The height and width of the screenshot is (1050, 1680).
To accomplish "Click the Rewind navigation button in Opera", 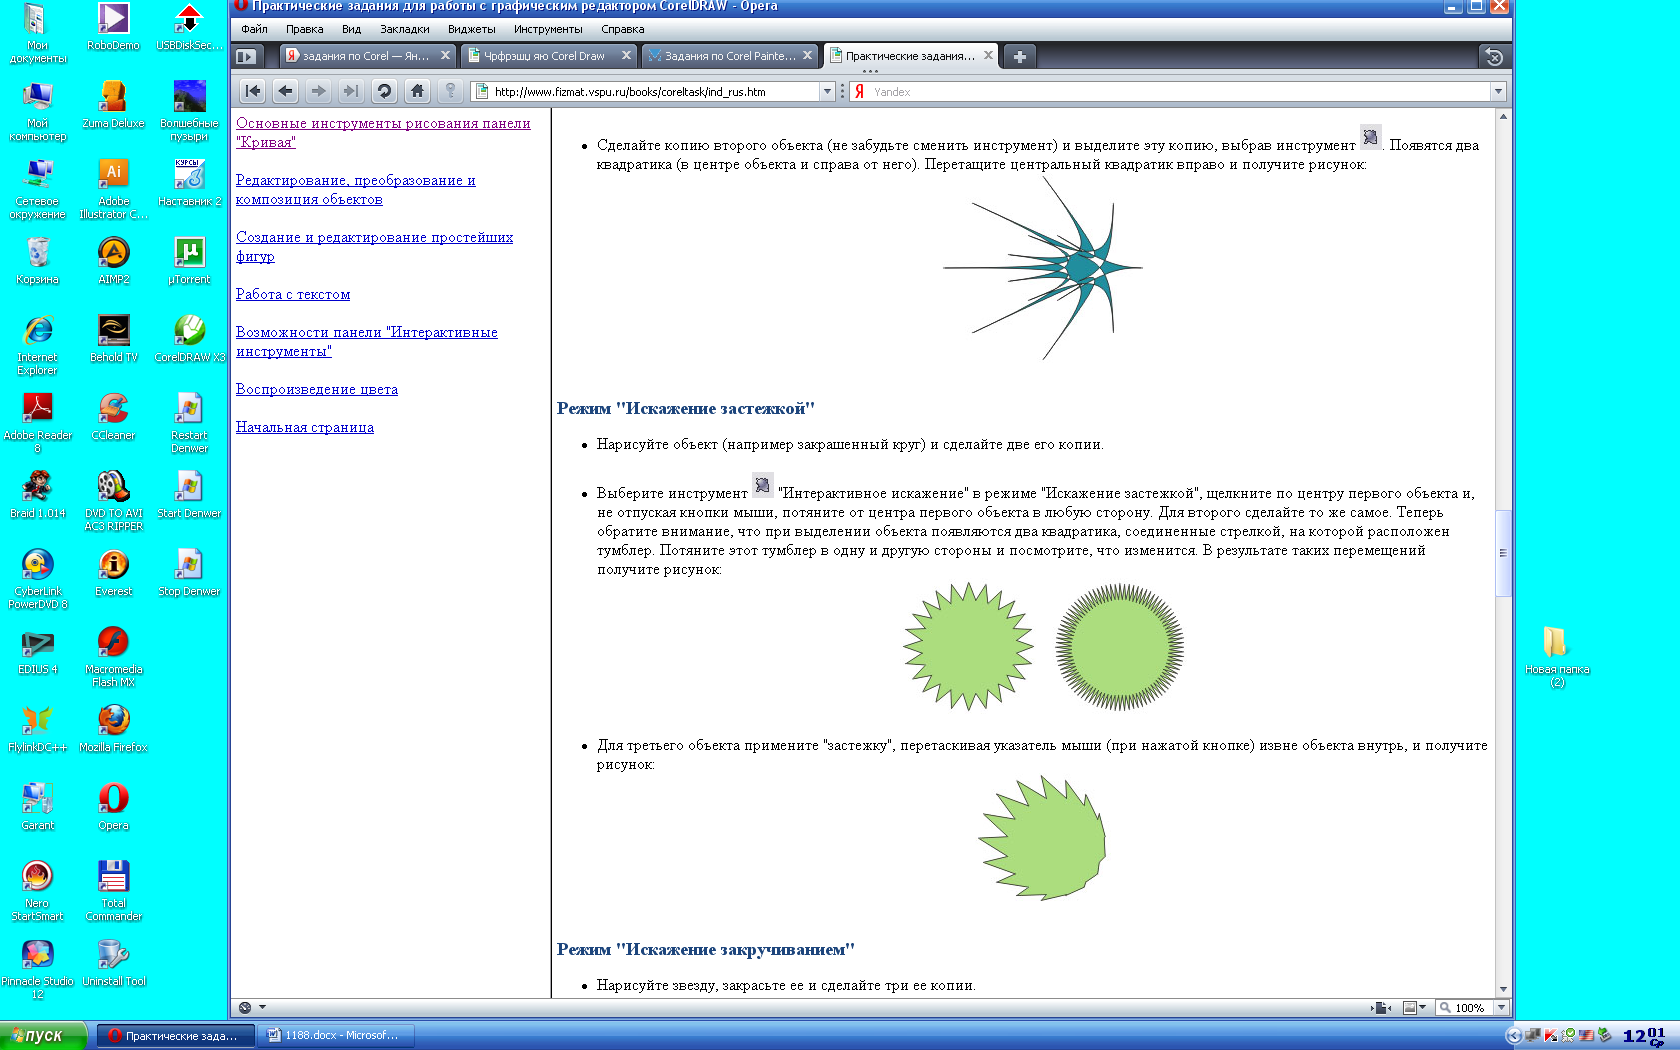I will [253, 91].
